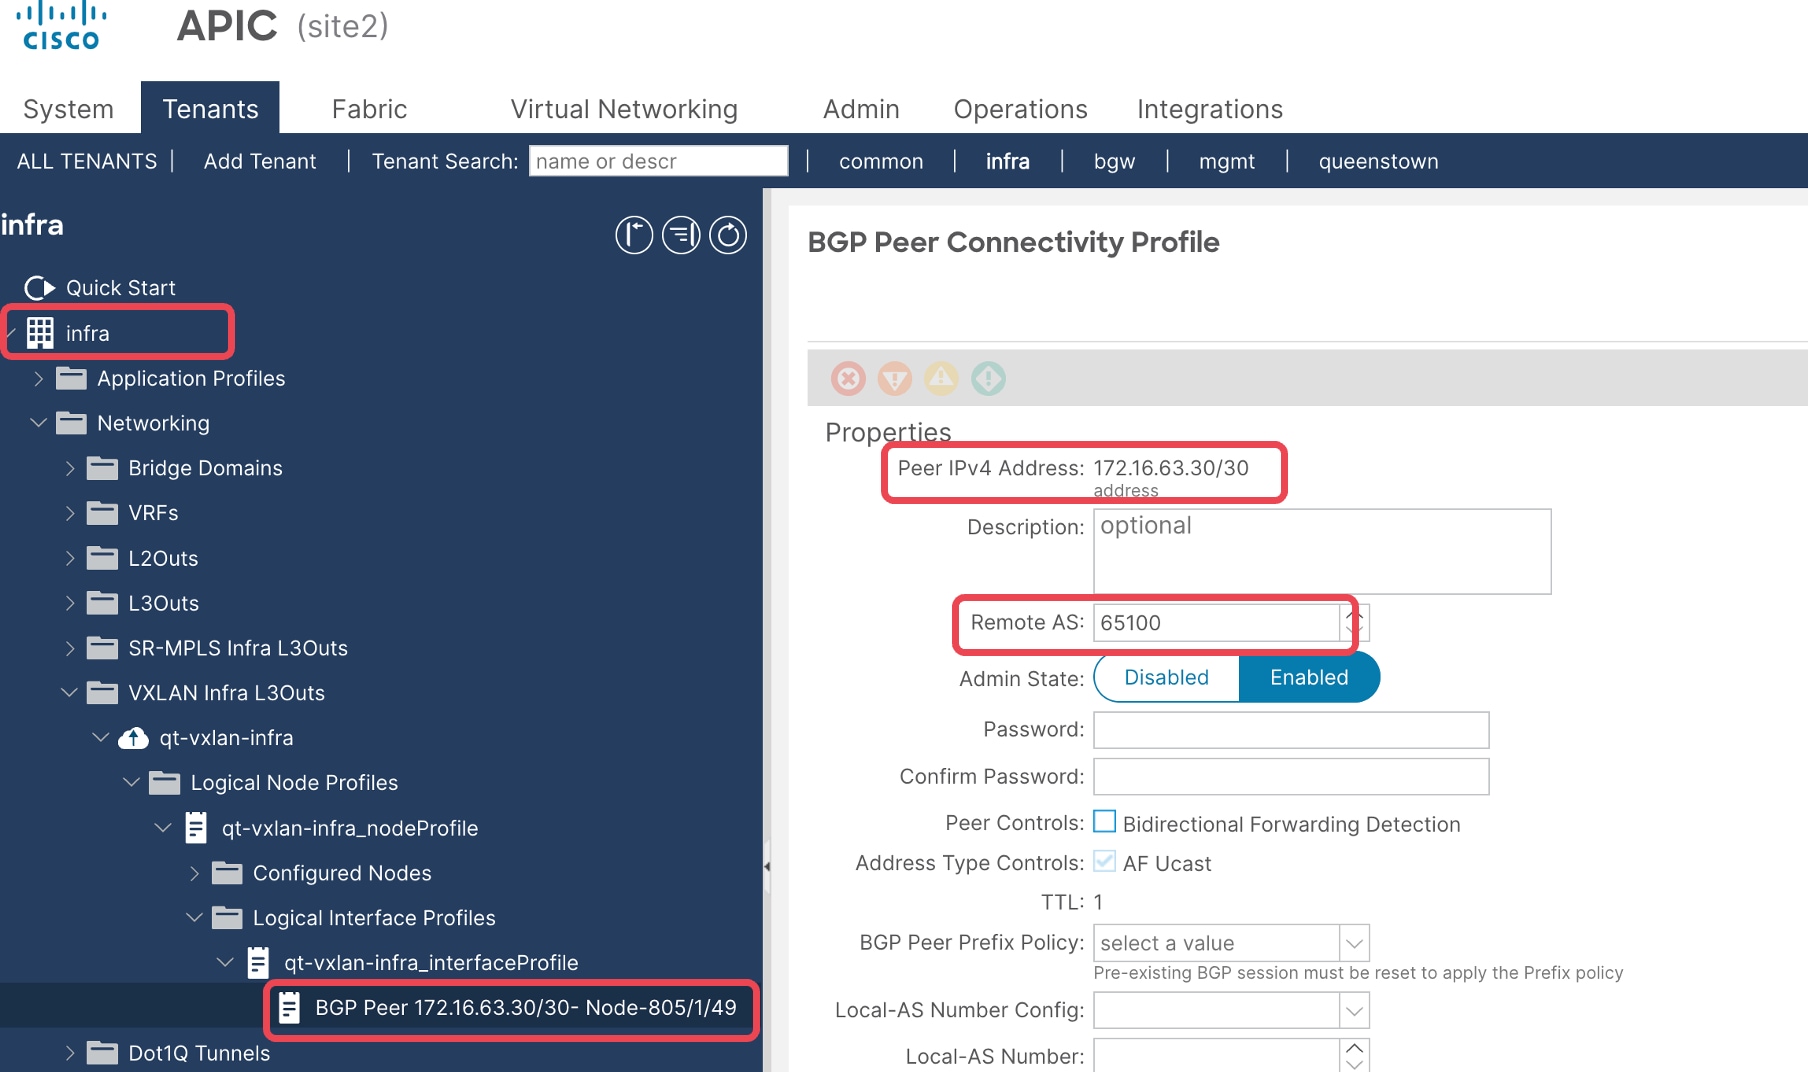Open the Fabric tab

369,109
